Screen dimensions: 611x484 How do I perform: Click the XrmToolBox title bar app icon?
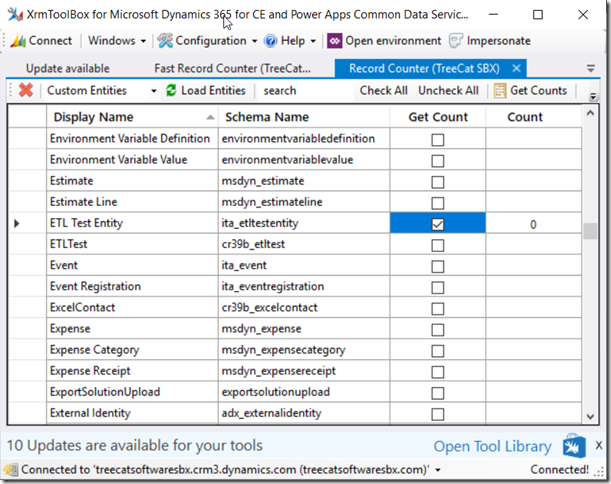15,15
